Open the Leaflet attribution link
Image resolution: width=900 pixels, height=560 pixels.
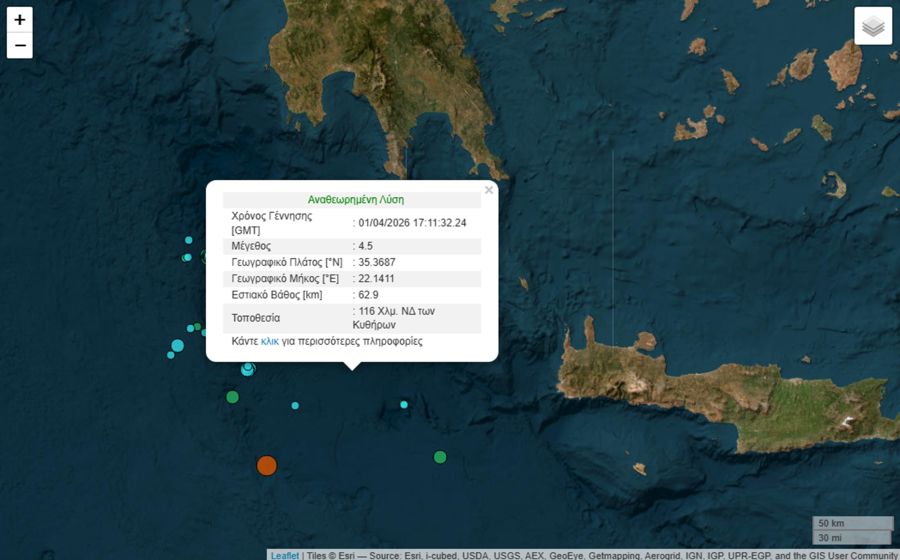(x=285, y=555)
